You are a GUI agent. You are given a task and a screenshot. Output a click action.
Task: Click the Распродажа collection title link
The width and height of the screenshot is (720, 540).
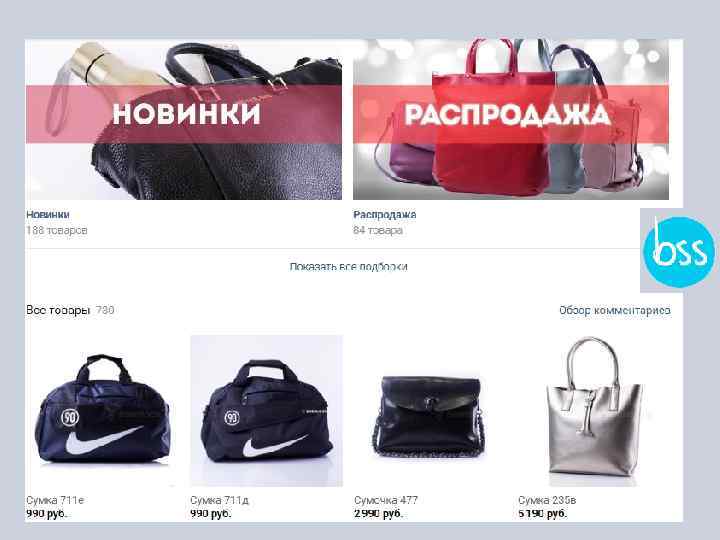coord(384,214)
